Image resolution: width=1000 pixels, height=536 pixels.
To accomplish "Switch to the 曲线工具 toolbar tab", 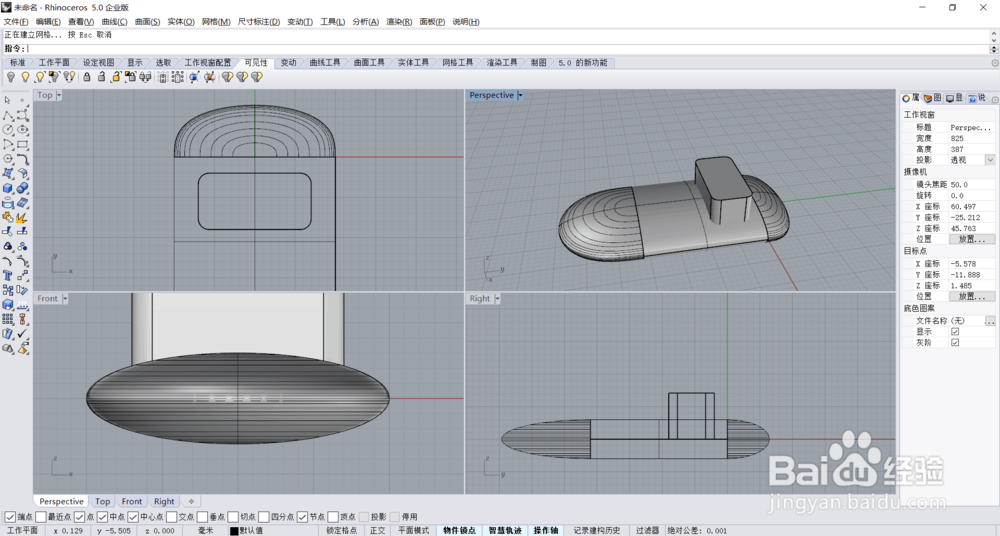I will 325,63.
